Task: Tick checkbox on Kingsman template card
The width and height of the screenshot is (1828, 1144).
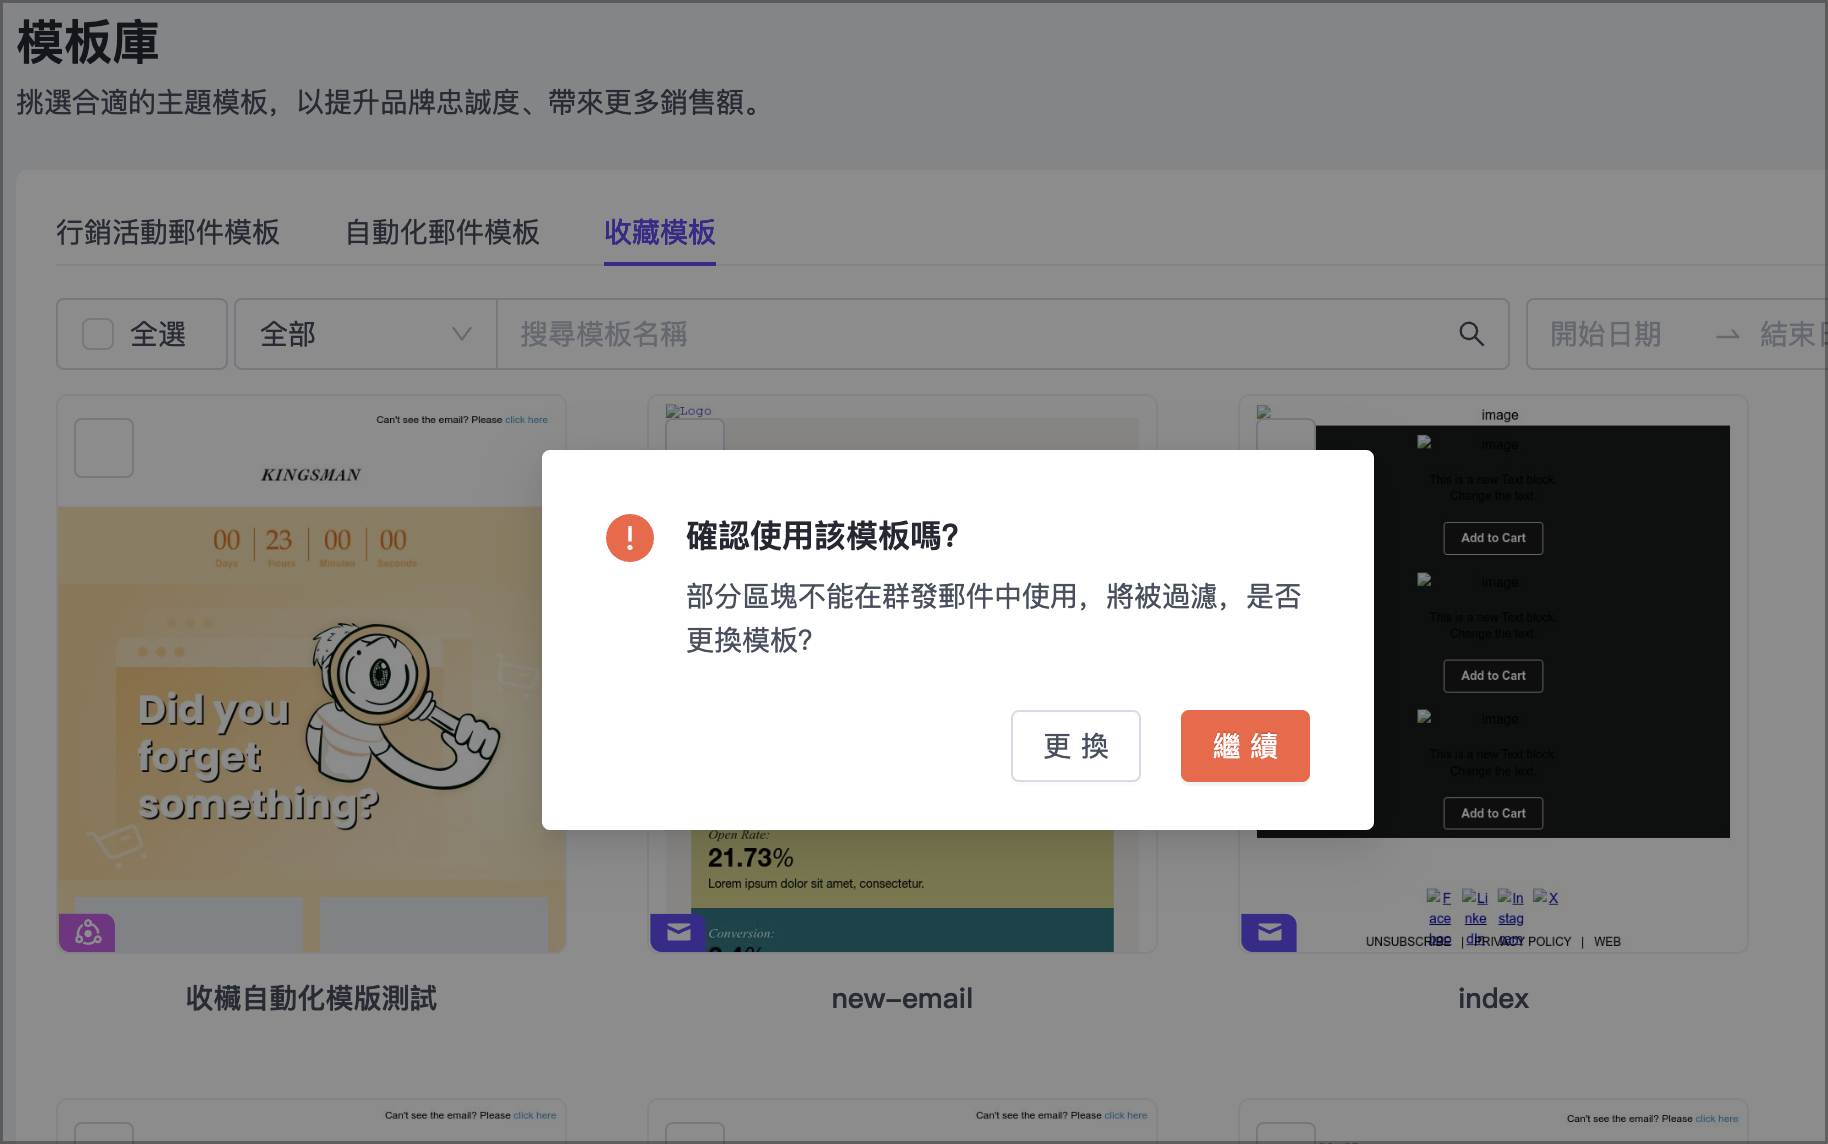Action: point(104,448)
